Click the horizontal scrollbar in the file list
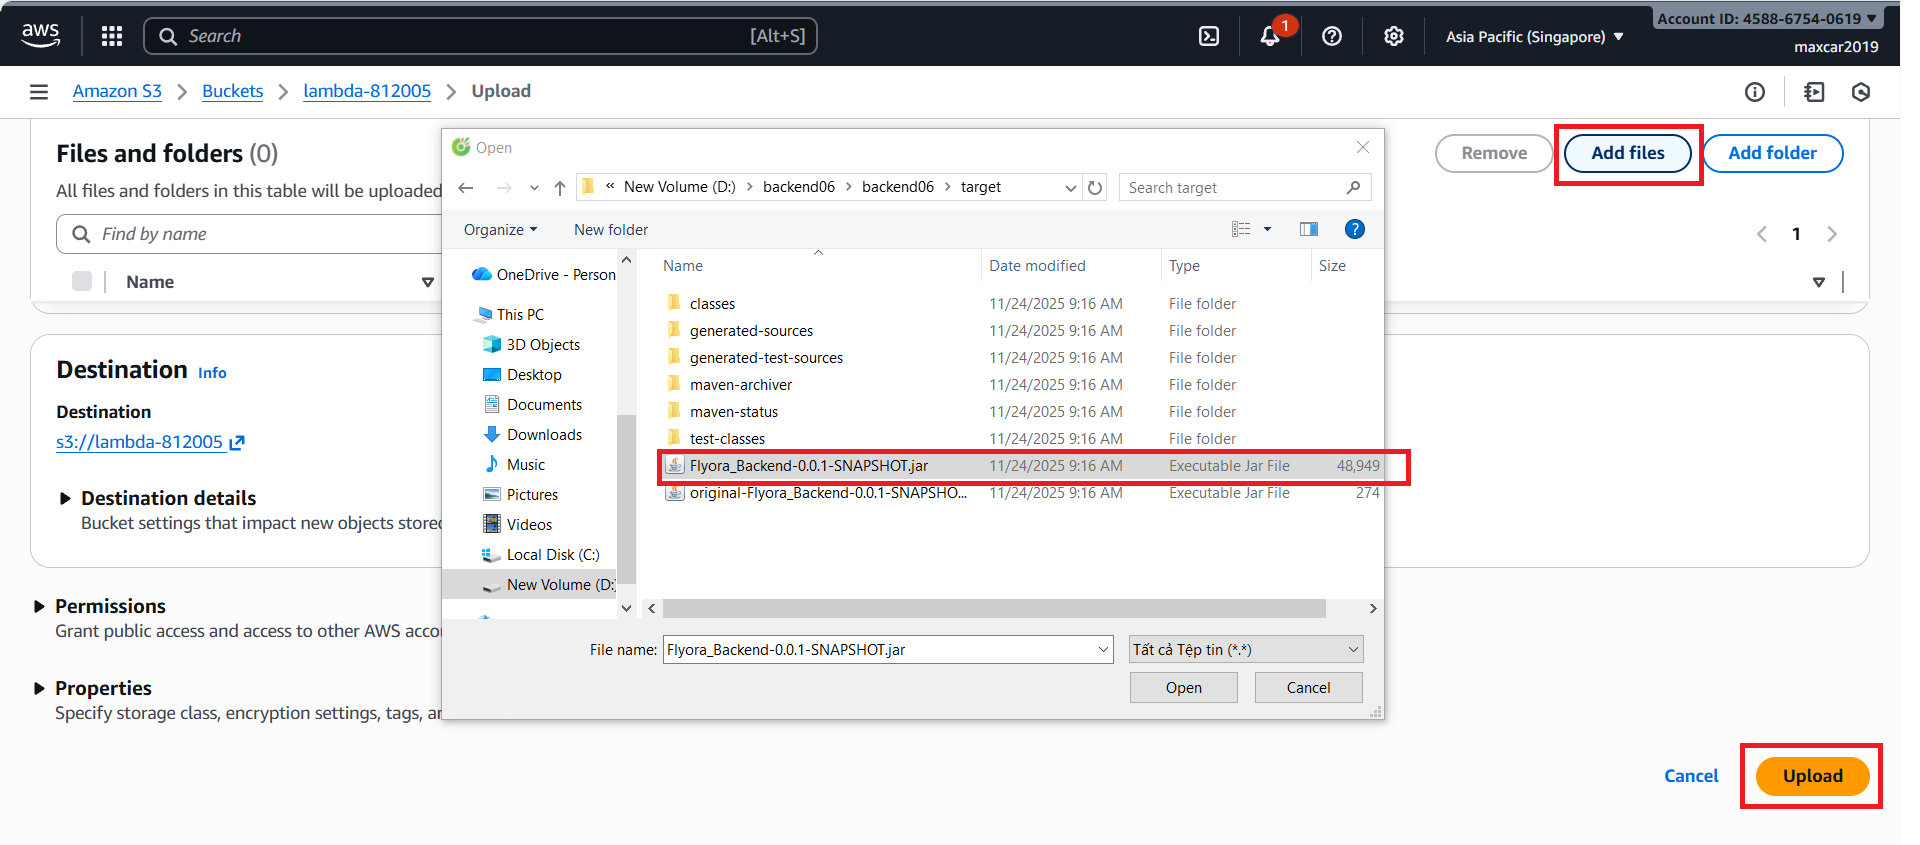1920x845 pixels. pyautogui.click(x=993, y=609)
